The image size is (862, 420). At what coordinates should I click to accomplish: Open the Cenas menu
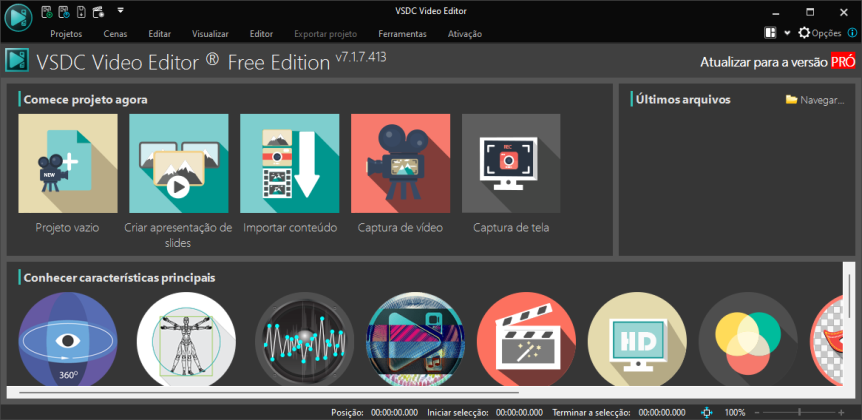[x=115, y=34]
